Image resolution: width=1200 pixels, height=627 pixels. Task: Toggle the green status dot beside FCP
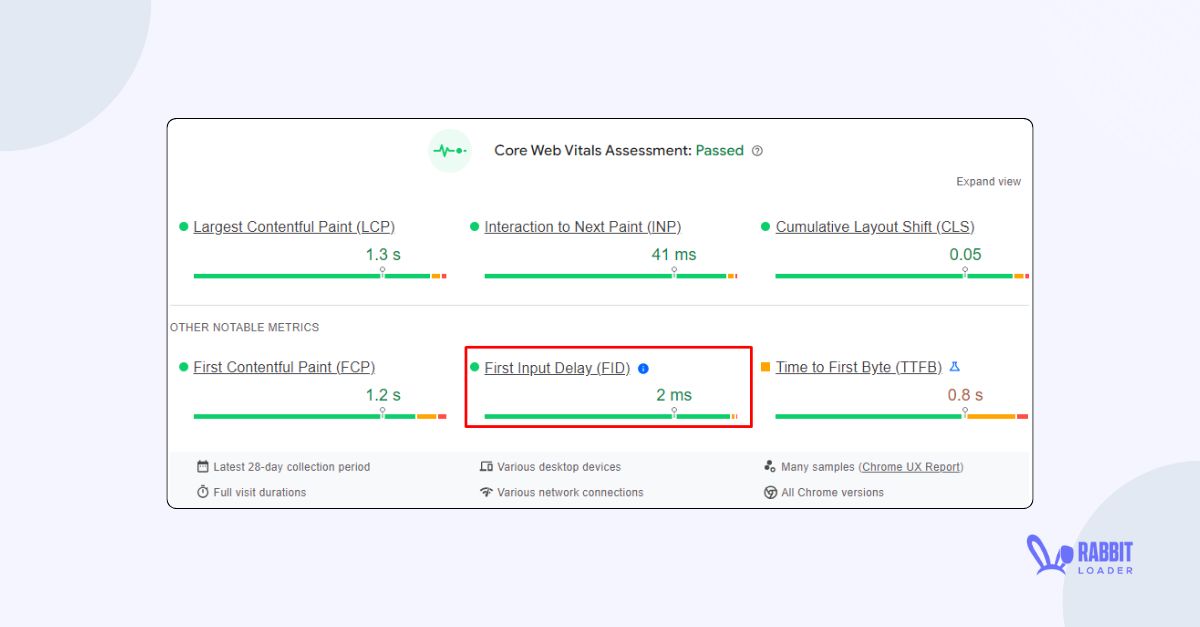[184, 367]
